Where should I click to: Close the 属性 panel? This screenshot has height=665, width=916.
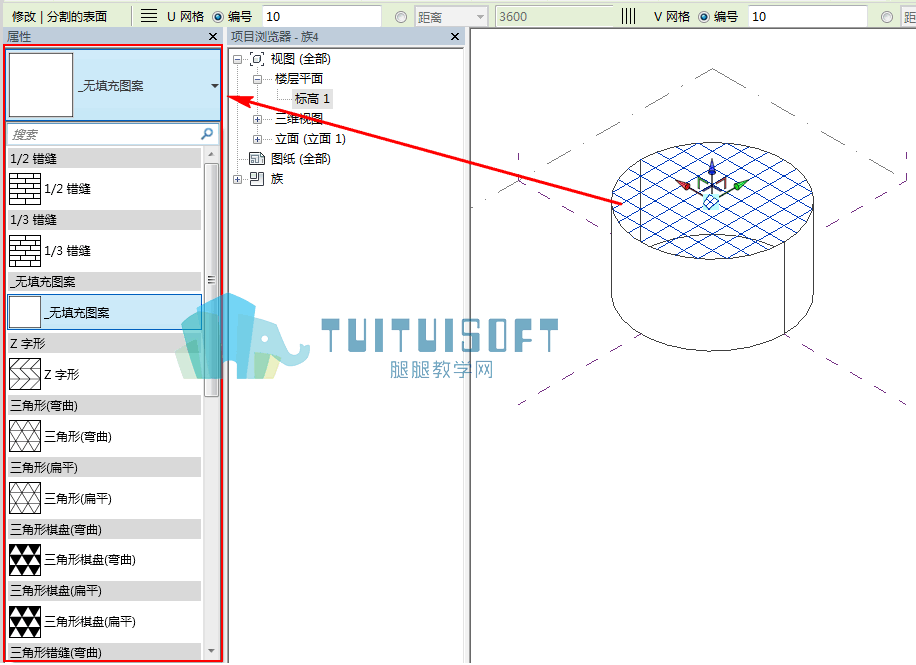tap(213, 37)
